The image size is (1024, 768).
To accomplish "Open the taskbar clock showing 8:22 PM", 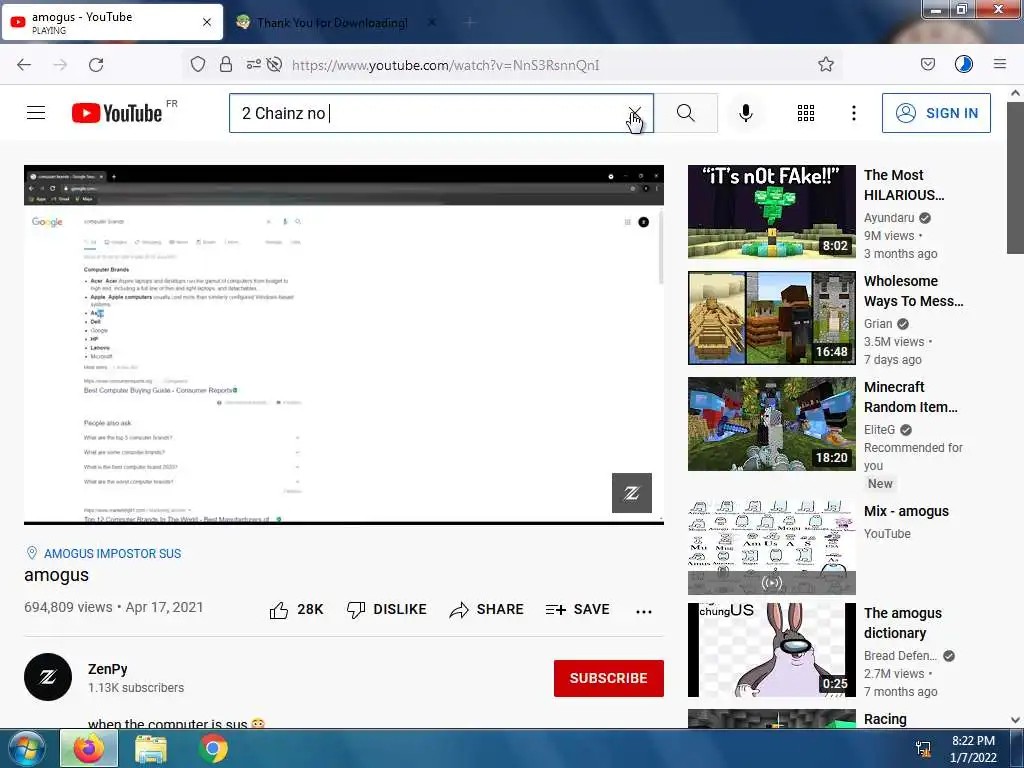I will (x=973, y=749).
